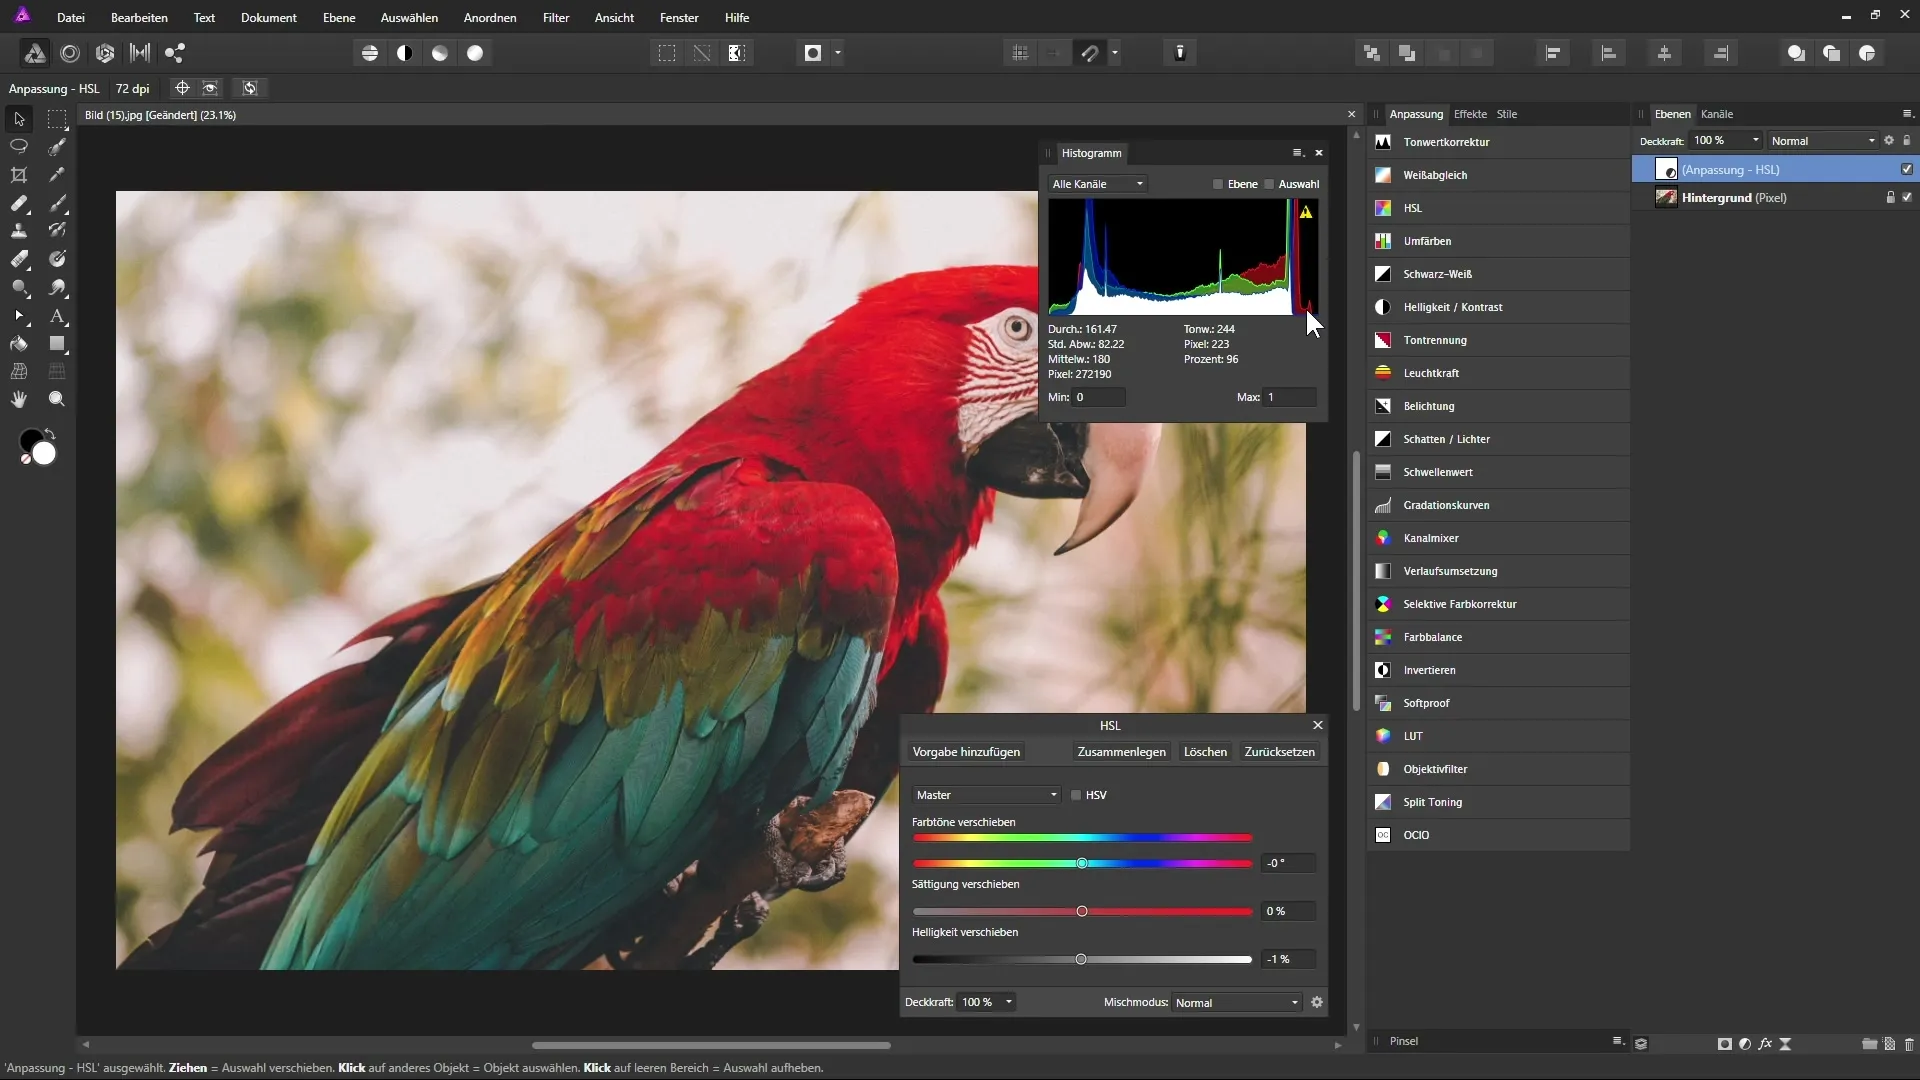Click the Farbtöne verschieben hue slider
The width and height of the screenshot is (1920, 1080).
click(1082, 863)
